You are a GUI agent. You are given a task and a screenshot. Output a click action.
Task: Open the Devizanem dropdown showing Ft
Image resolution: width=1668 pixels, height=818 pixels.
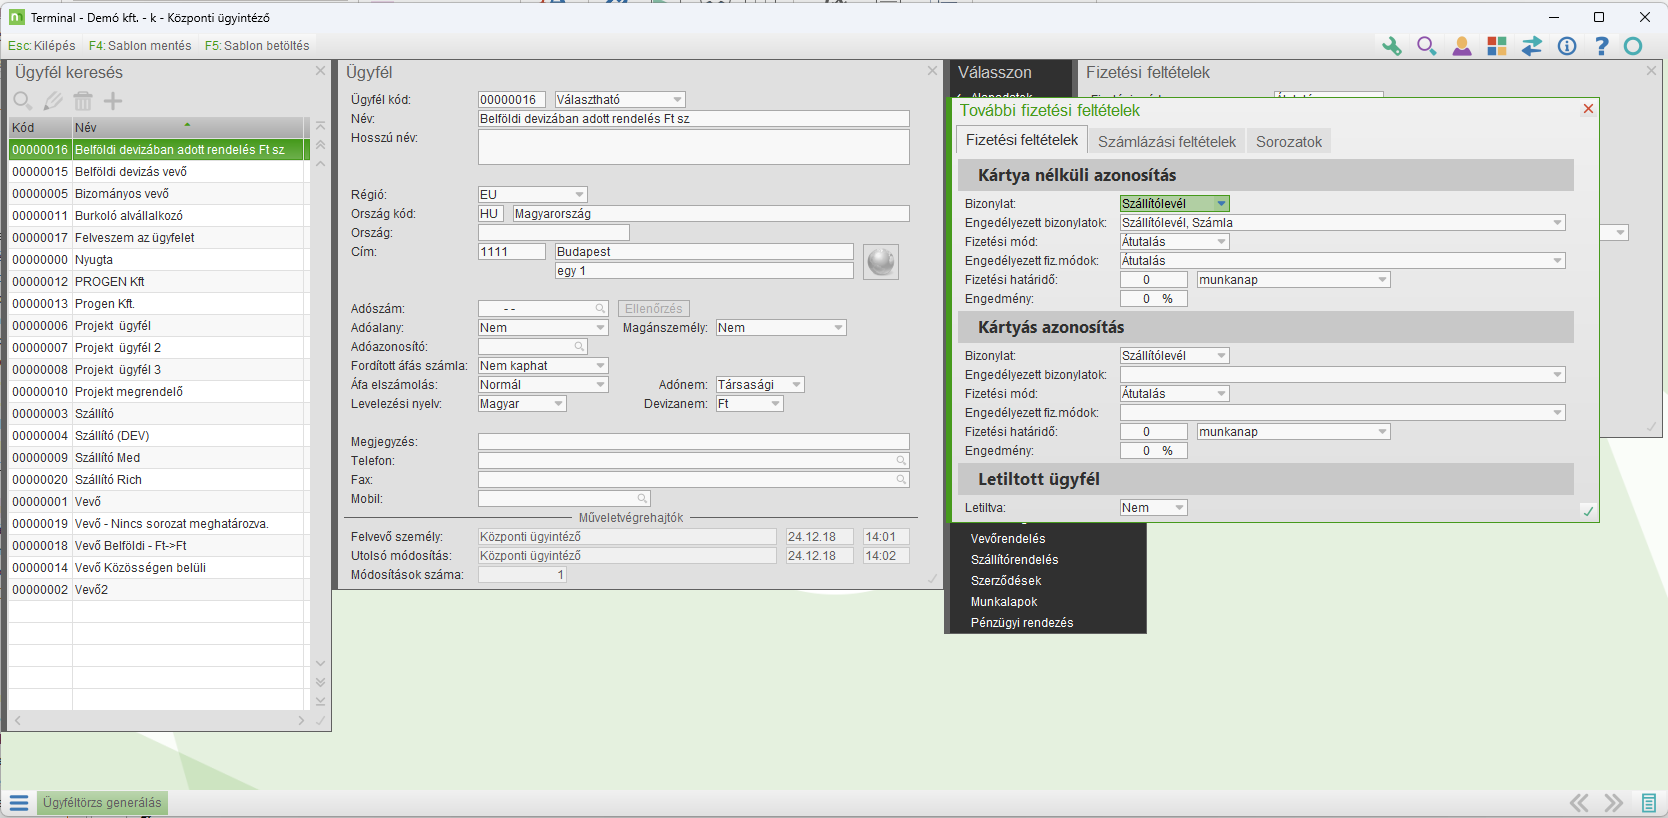click(774, 404)
